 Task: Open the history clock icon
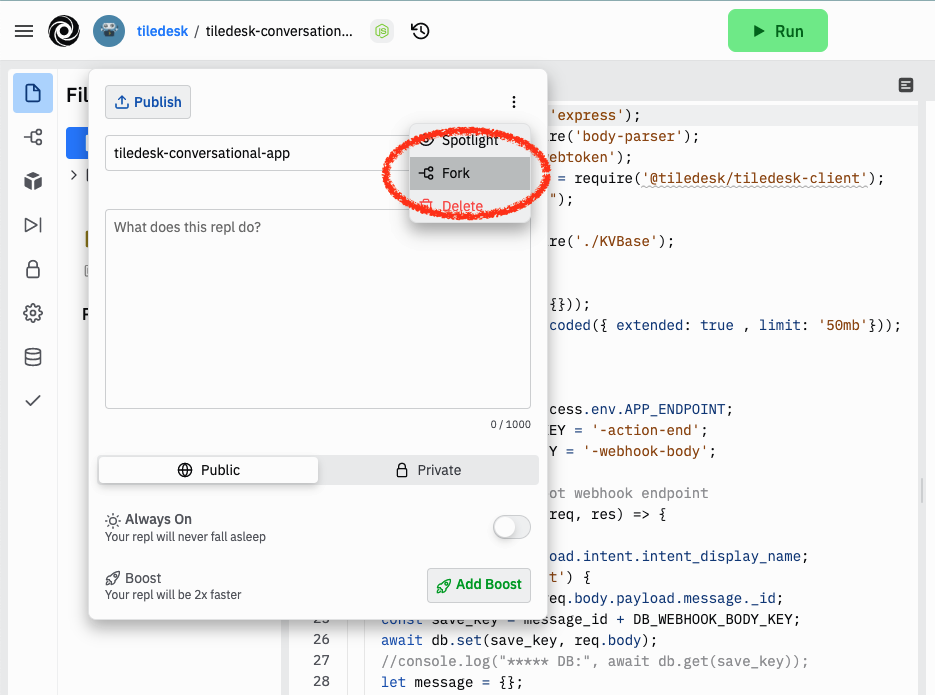pyautogui.click(x=421, y=31)
